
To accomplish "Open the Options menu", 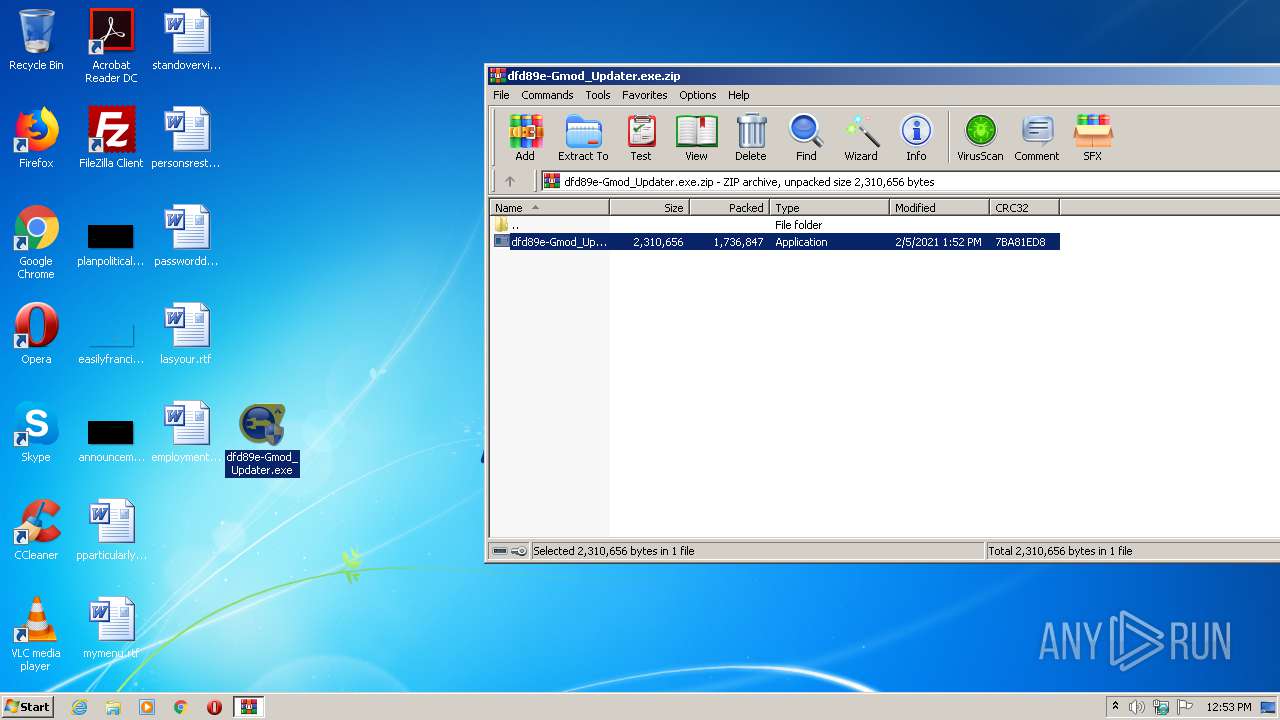I will [698, 95].
